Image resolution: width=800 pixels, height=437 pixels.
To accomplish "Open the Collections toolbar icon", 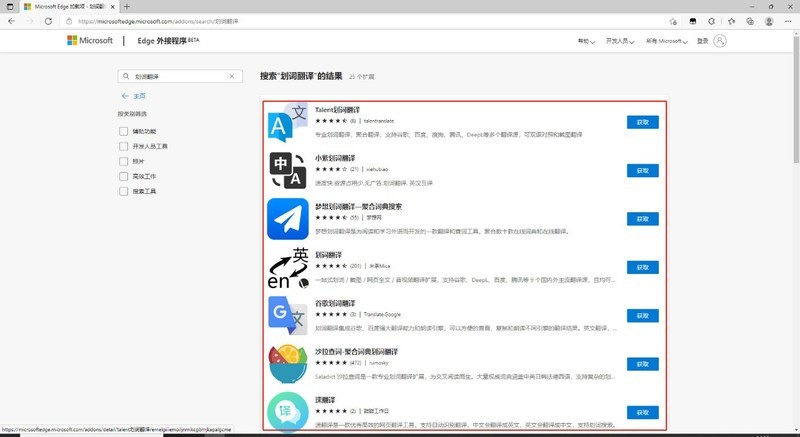I will tap(750, 21).
